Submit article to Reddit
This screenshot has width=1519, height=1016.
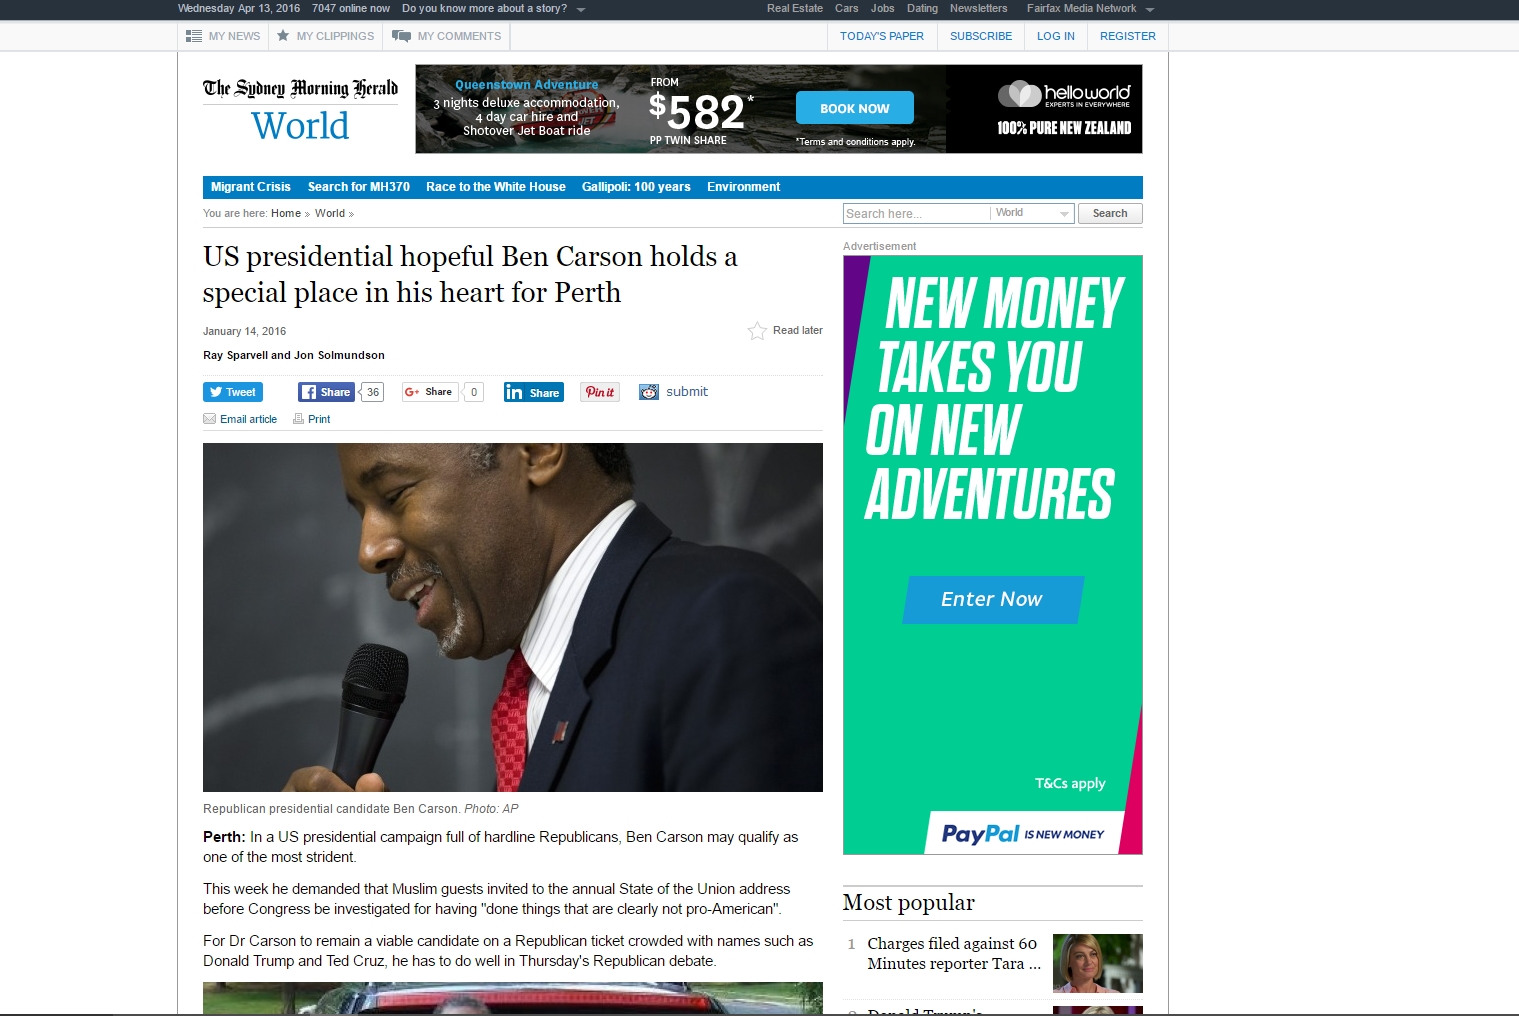(x=673, y=392)
